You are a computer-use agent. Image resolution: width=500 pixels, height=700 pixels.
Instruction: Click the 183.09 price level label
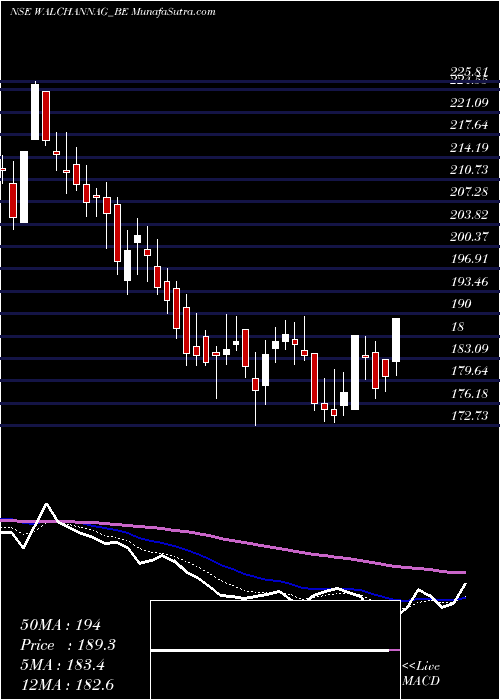(469, 348)
